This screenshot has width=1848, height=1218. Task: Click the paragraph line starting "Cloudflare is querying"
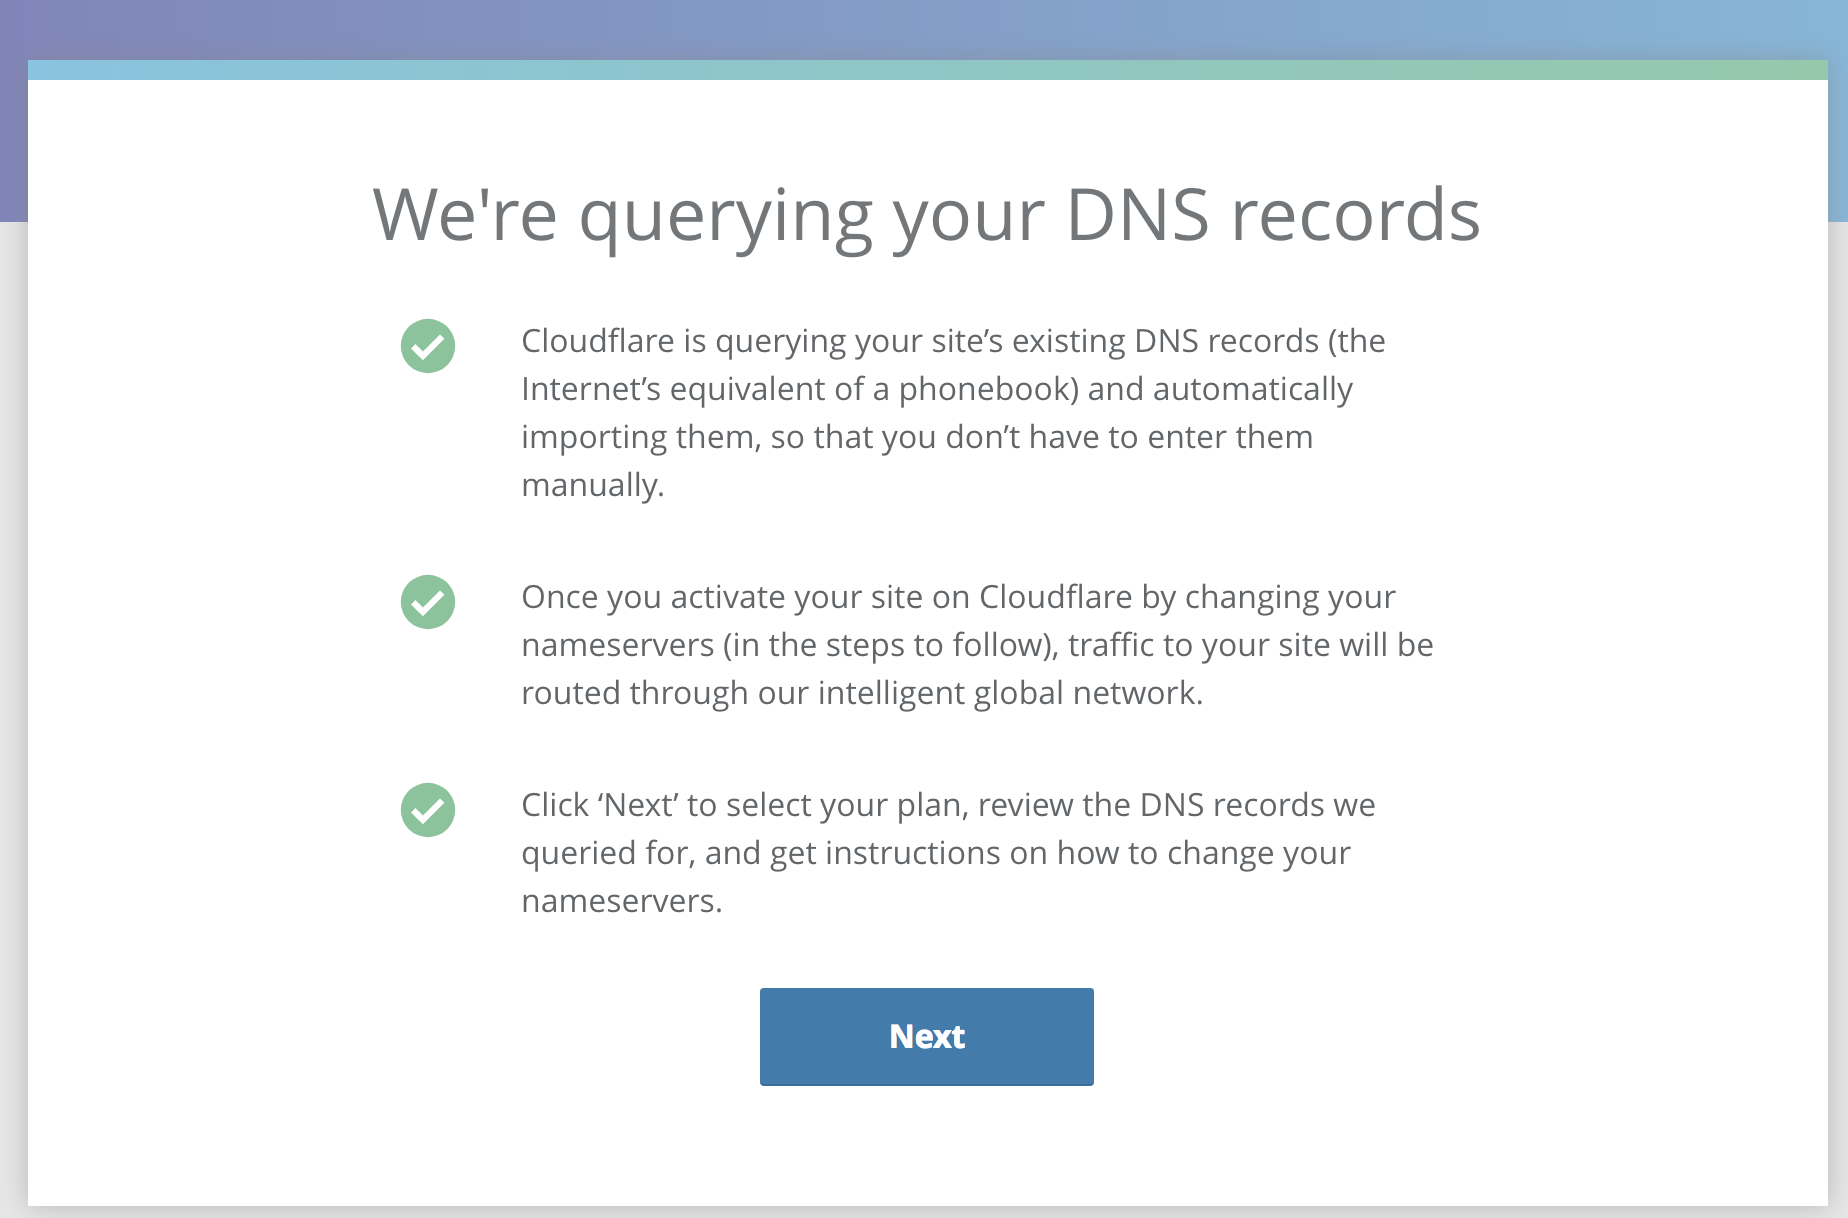[953, 341]
